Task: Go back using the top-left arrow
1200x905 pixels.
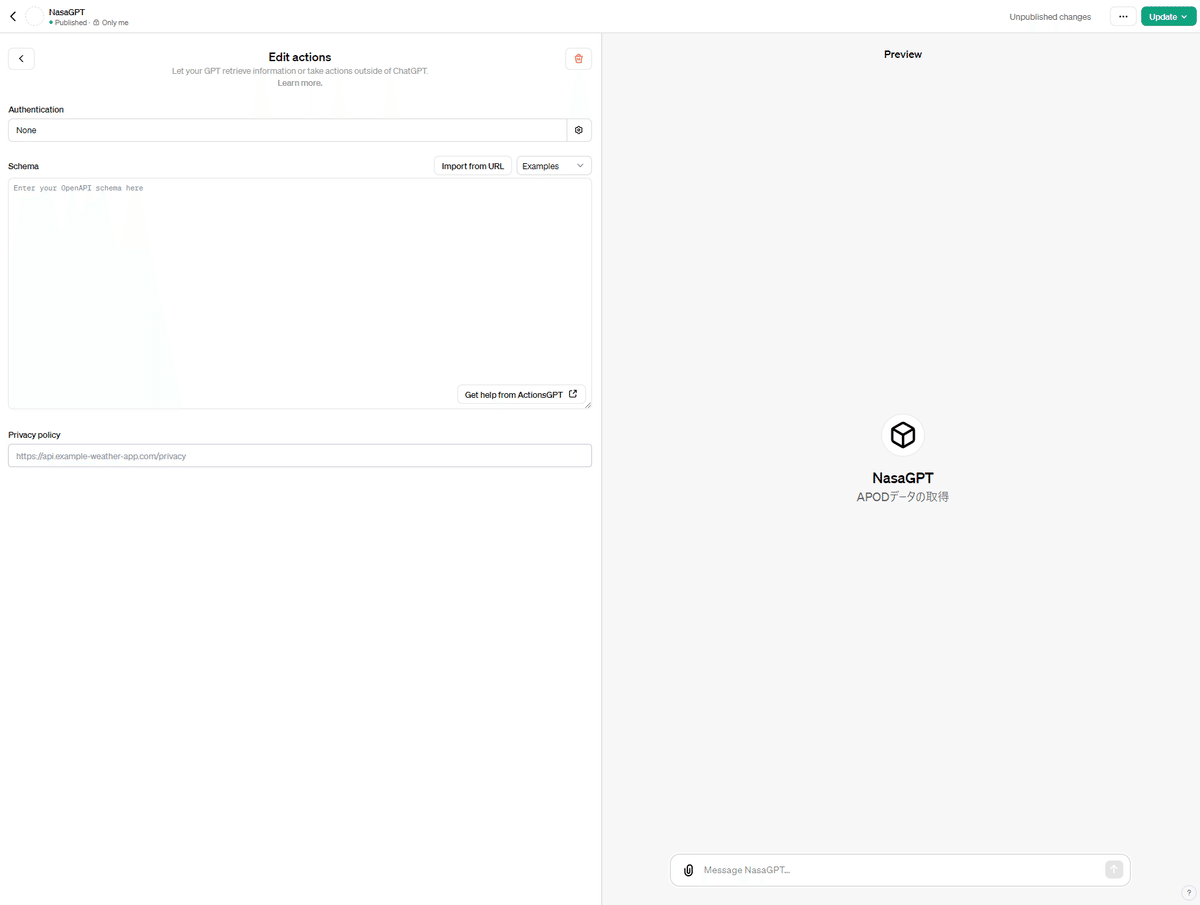Action: (13, 16)
